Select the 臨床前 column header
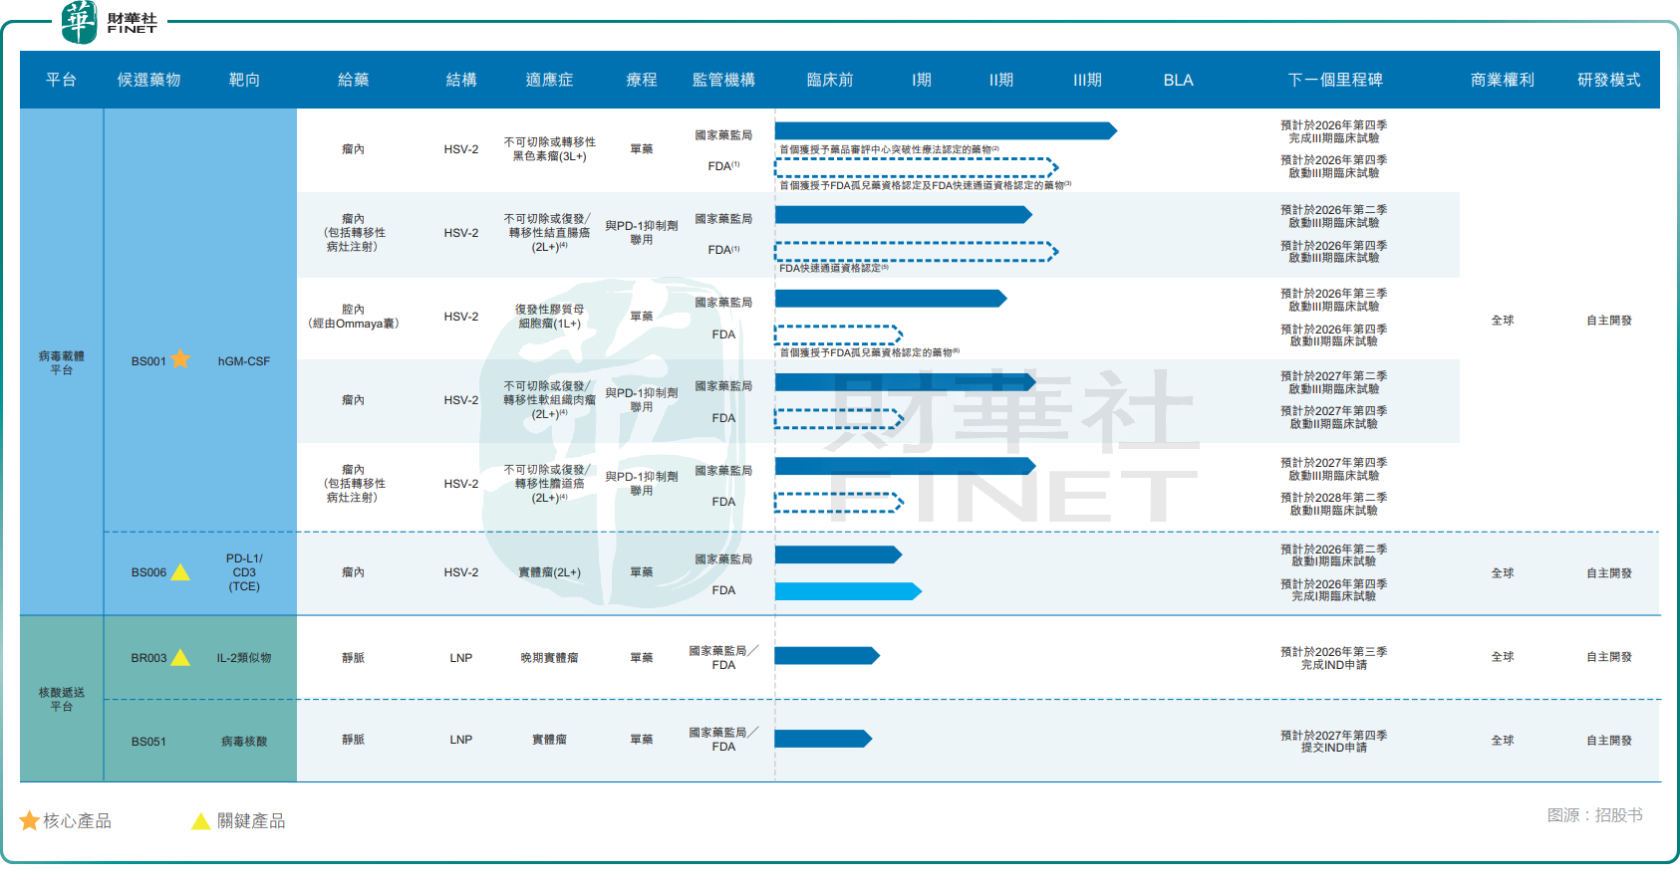The width and height of the screenshot is (1680, 884). 830,80
